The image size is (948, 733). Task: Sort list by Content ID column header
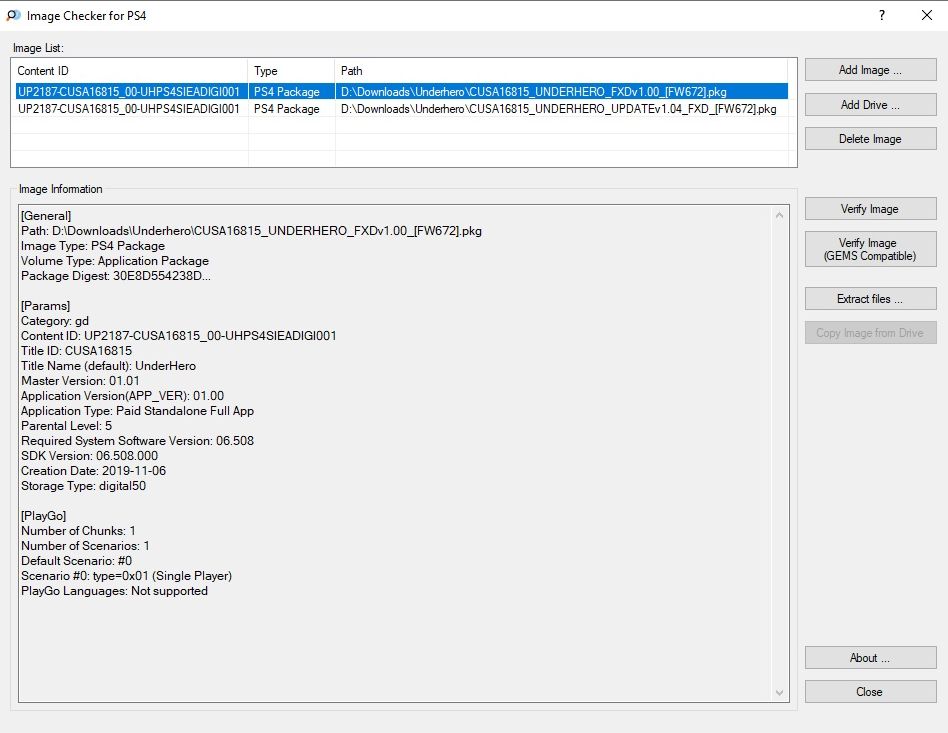click(129, 71)
